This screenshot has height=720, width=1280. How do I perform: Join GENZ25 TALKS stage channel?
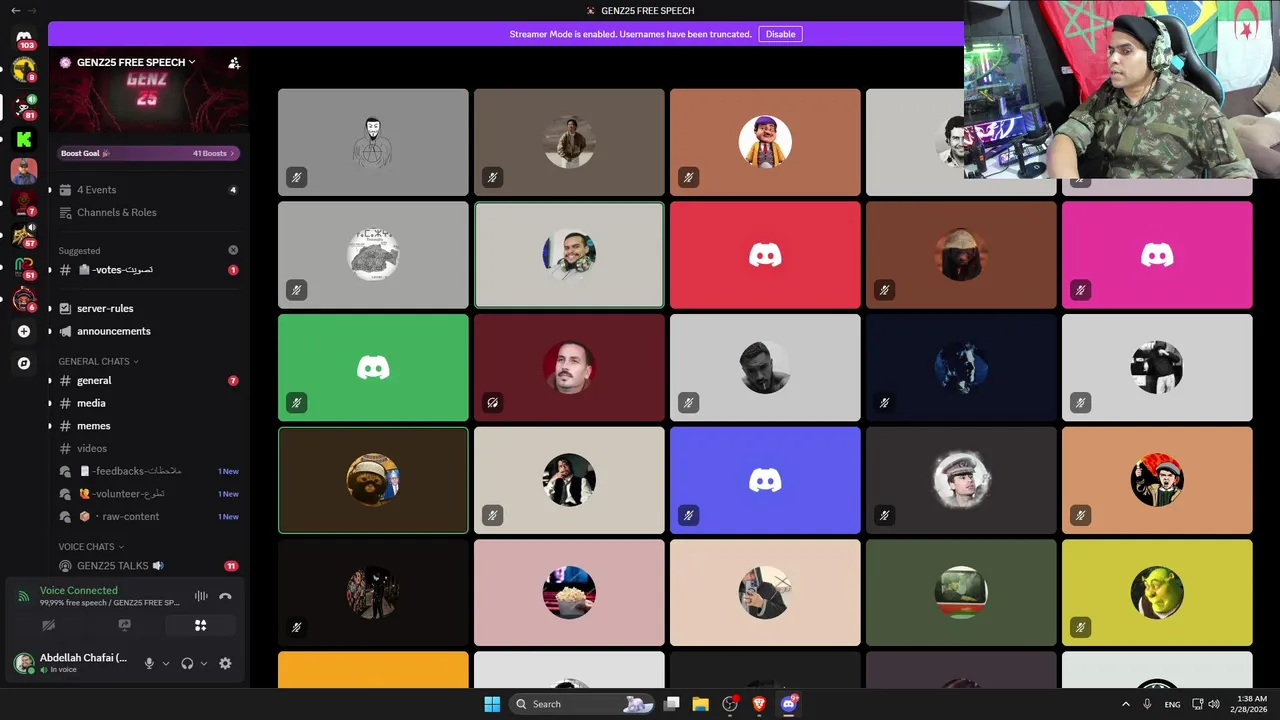(x=149, y=566)
